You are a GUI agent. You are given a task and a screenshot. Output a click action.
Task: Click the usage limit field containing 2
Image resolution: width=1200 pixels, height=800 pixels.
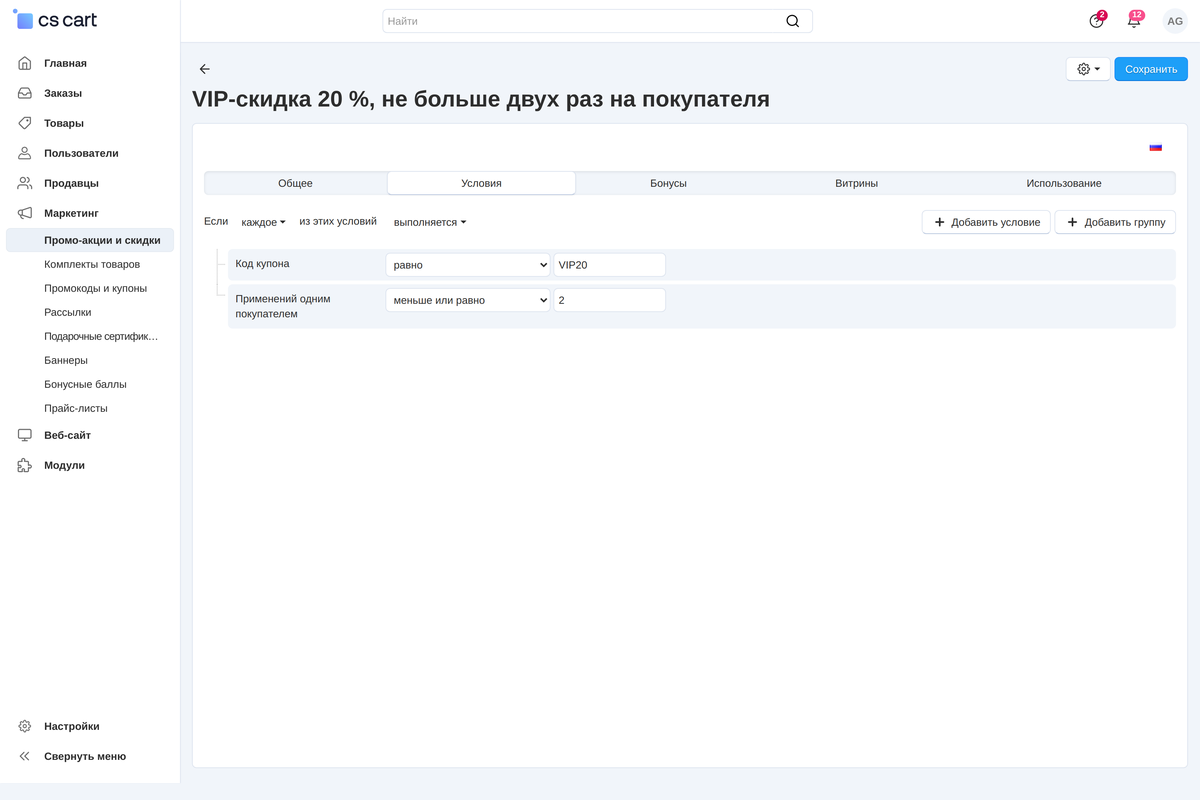[609, 300]
